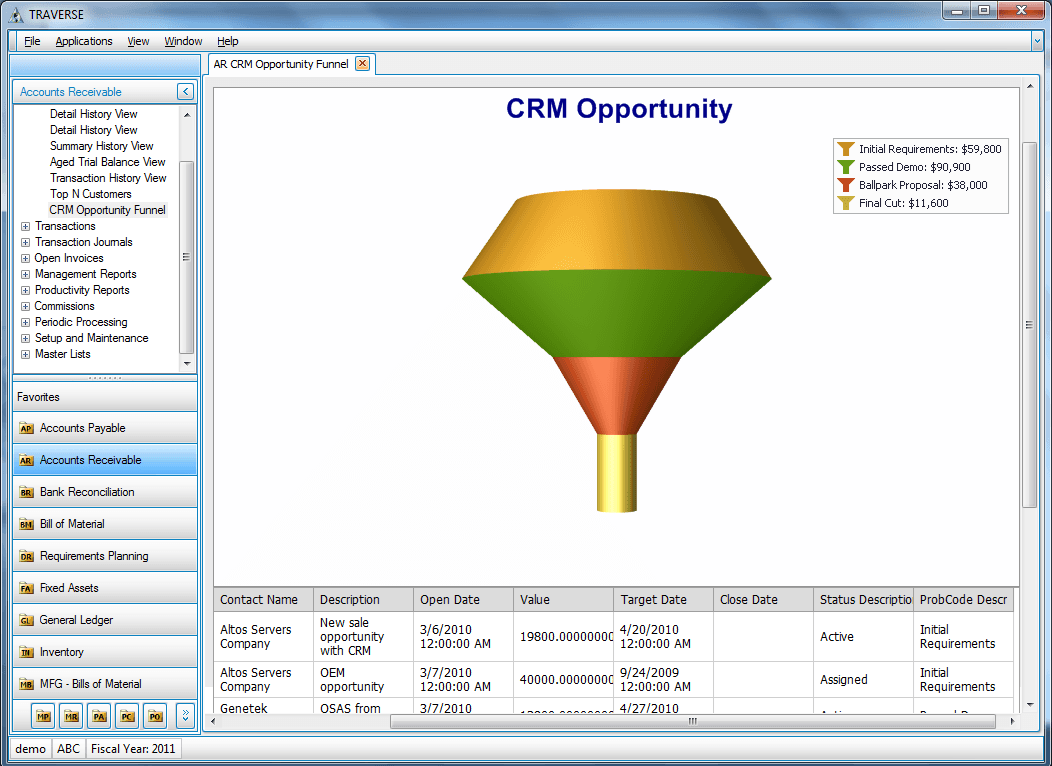Open the File menu
Viewport: 1052px width, 766px height.
32,41
